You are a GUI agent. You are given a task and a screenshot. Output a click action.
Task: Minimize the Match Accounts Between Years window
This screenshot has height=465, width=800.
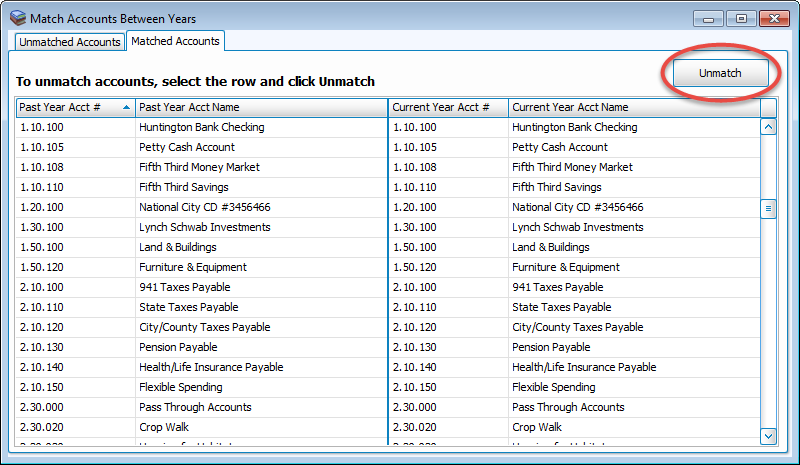pos(710,18)
